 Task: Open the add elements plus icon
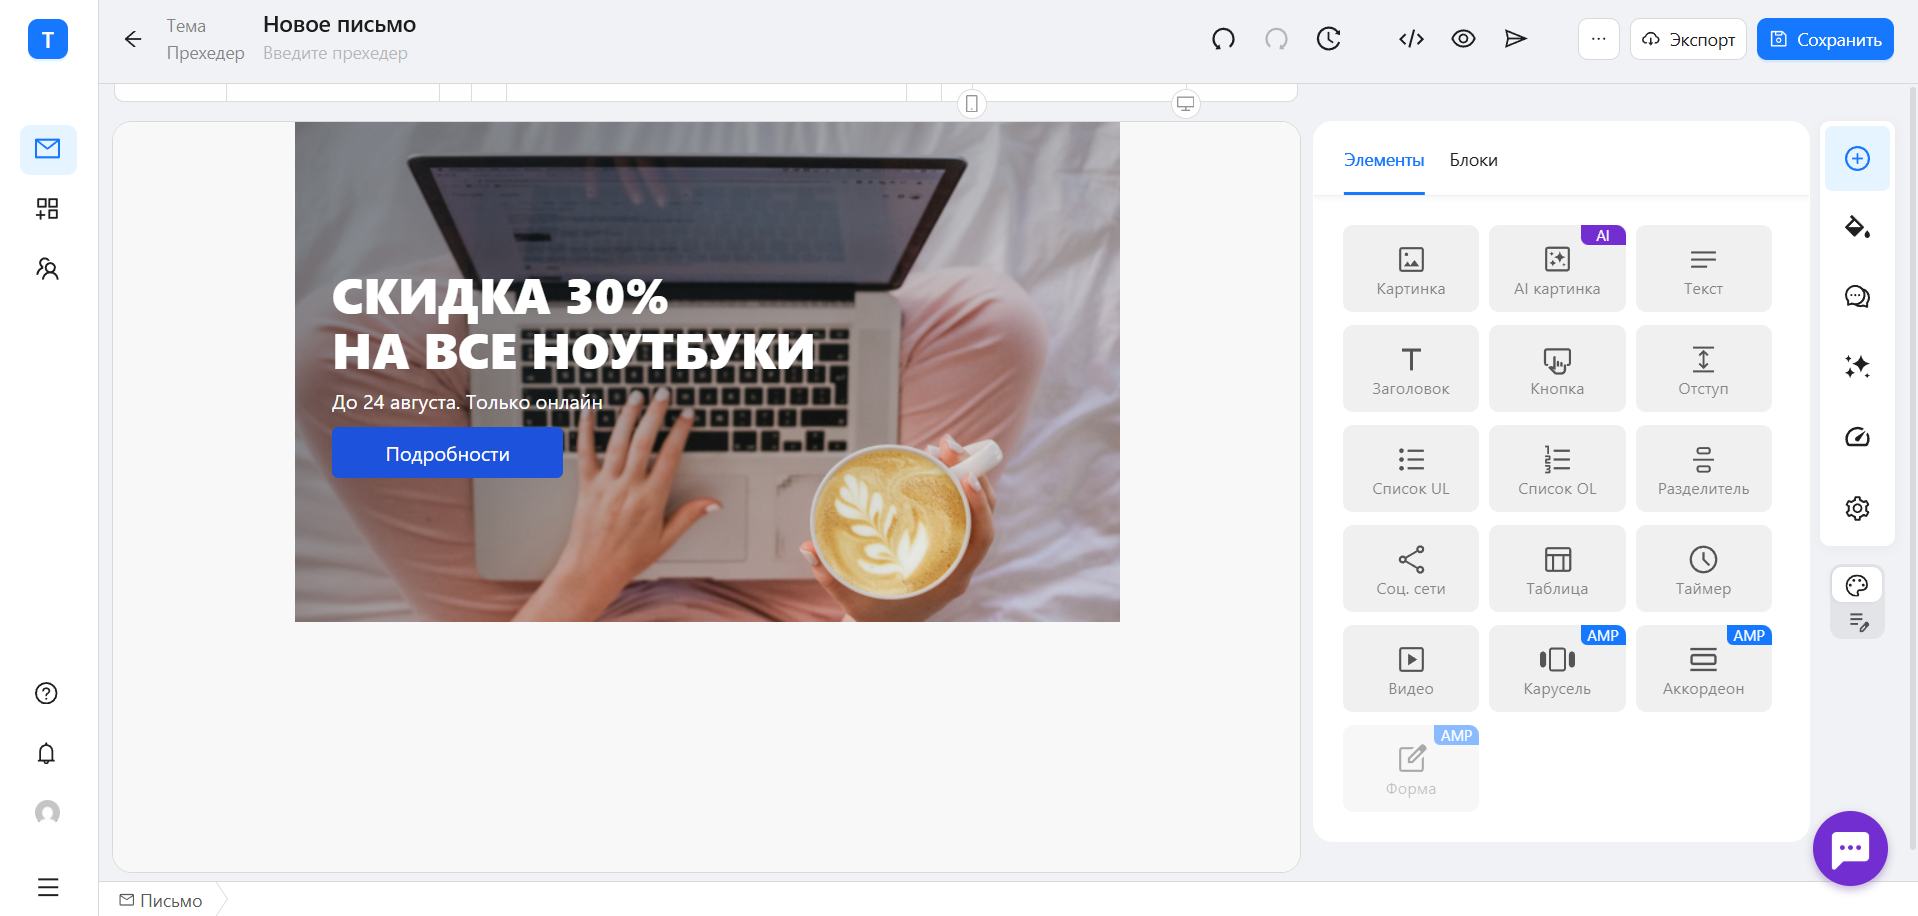click(1857, 158)
